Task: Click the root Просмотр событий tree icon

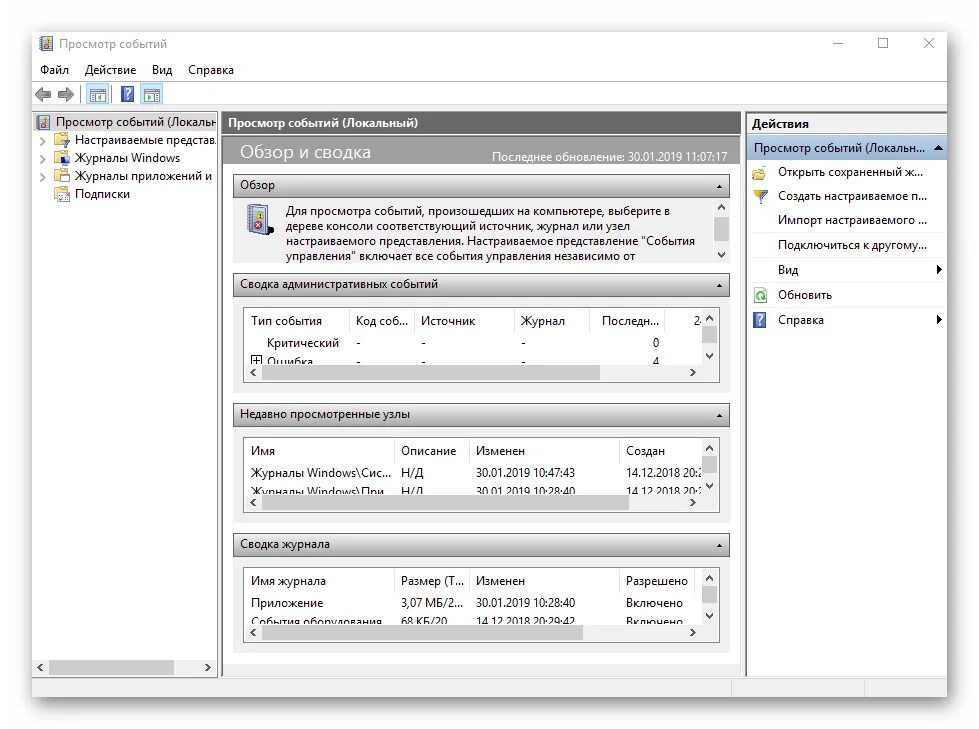Action: [43, 122]
